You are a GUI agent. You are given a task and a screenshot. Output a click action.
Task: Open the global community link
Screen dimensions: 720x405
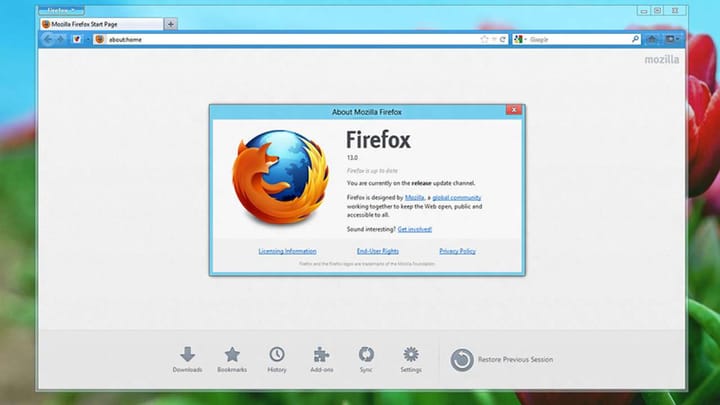[456, 197]
